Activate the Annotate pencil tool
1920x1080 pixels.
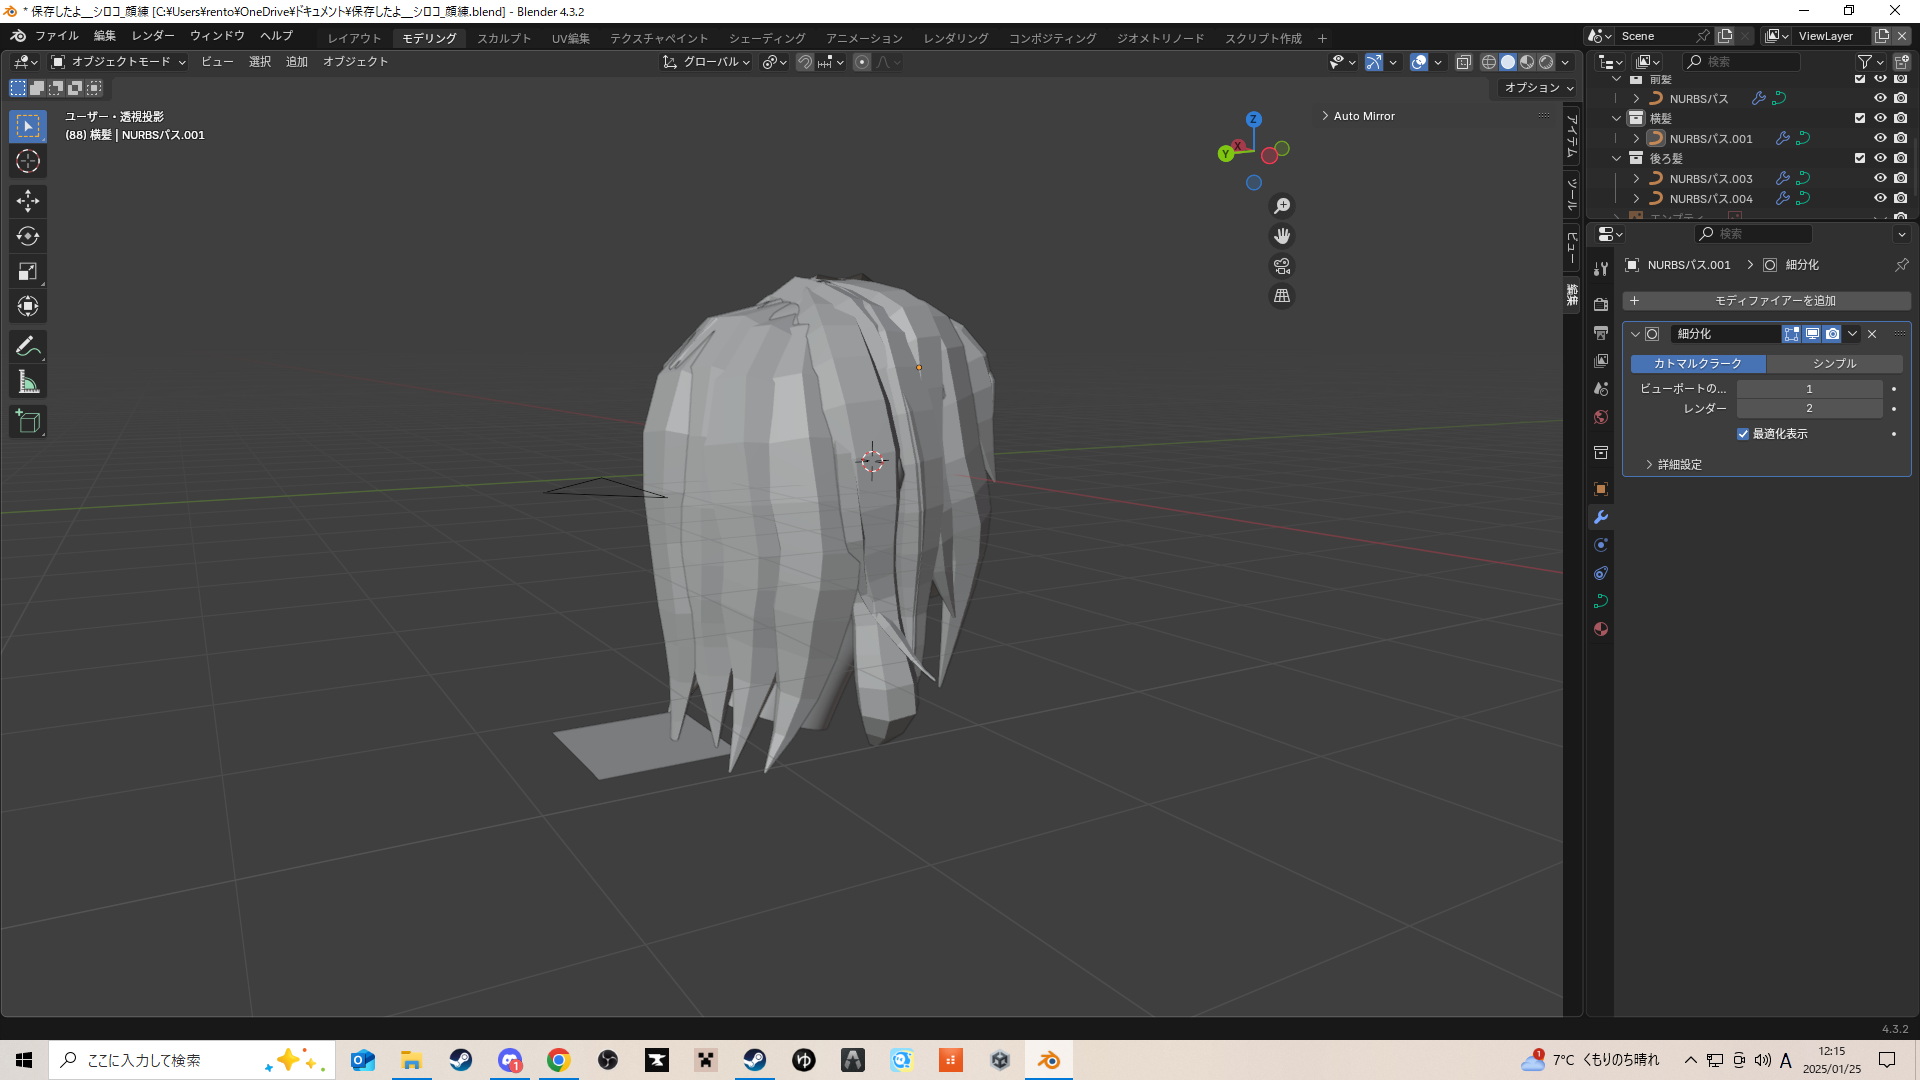pyautogui.click(x=27, y=347)
